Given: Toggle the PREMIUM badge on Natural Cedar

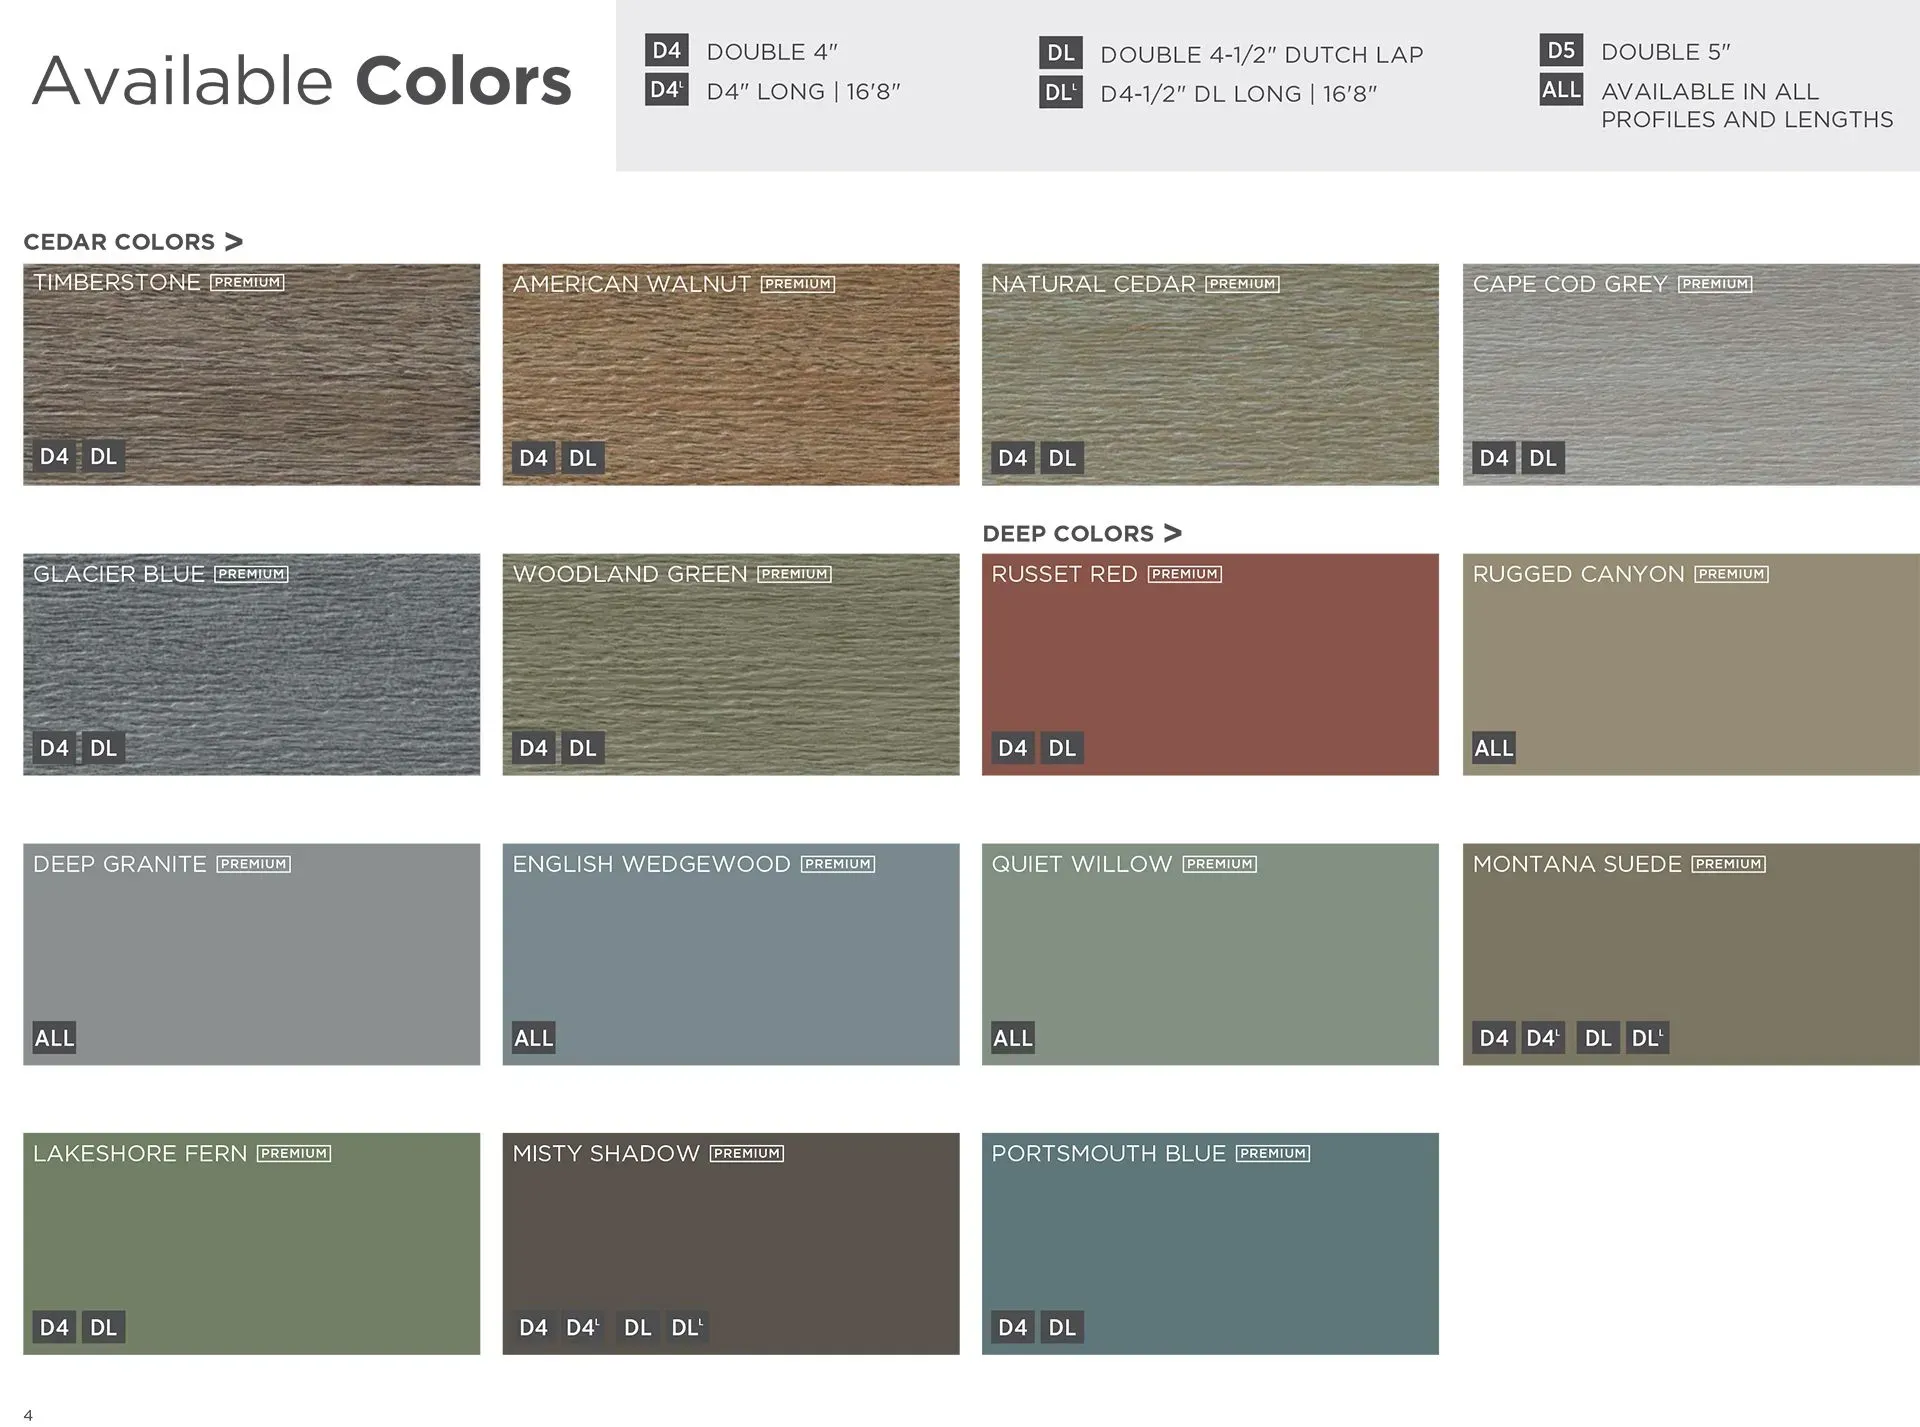Looking at the screenshot, I should tap(1243, 283).
